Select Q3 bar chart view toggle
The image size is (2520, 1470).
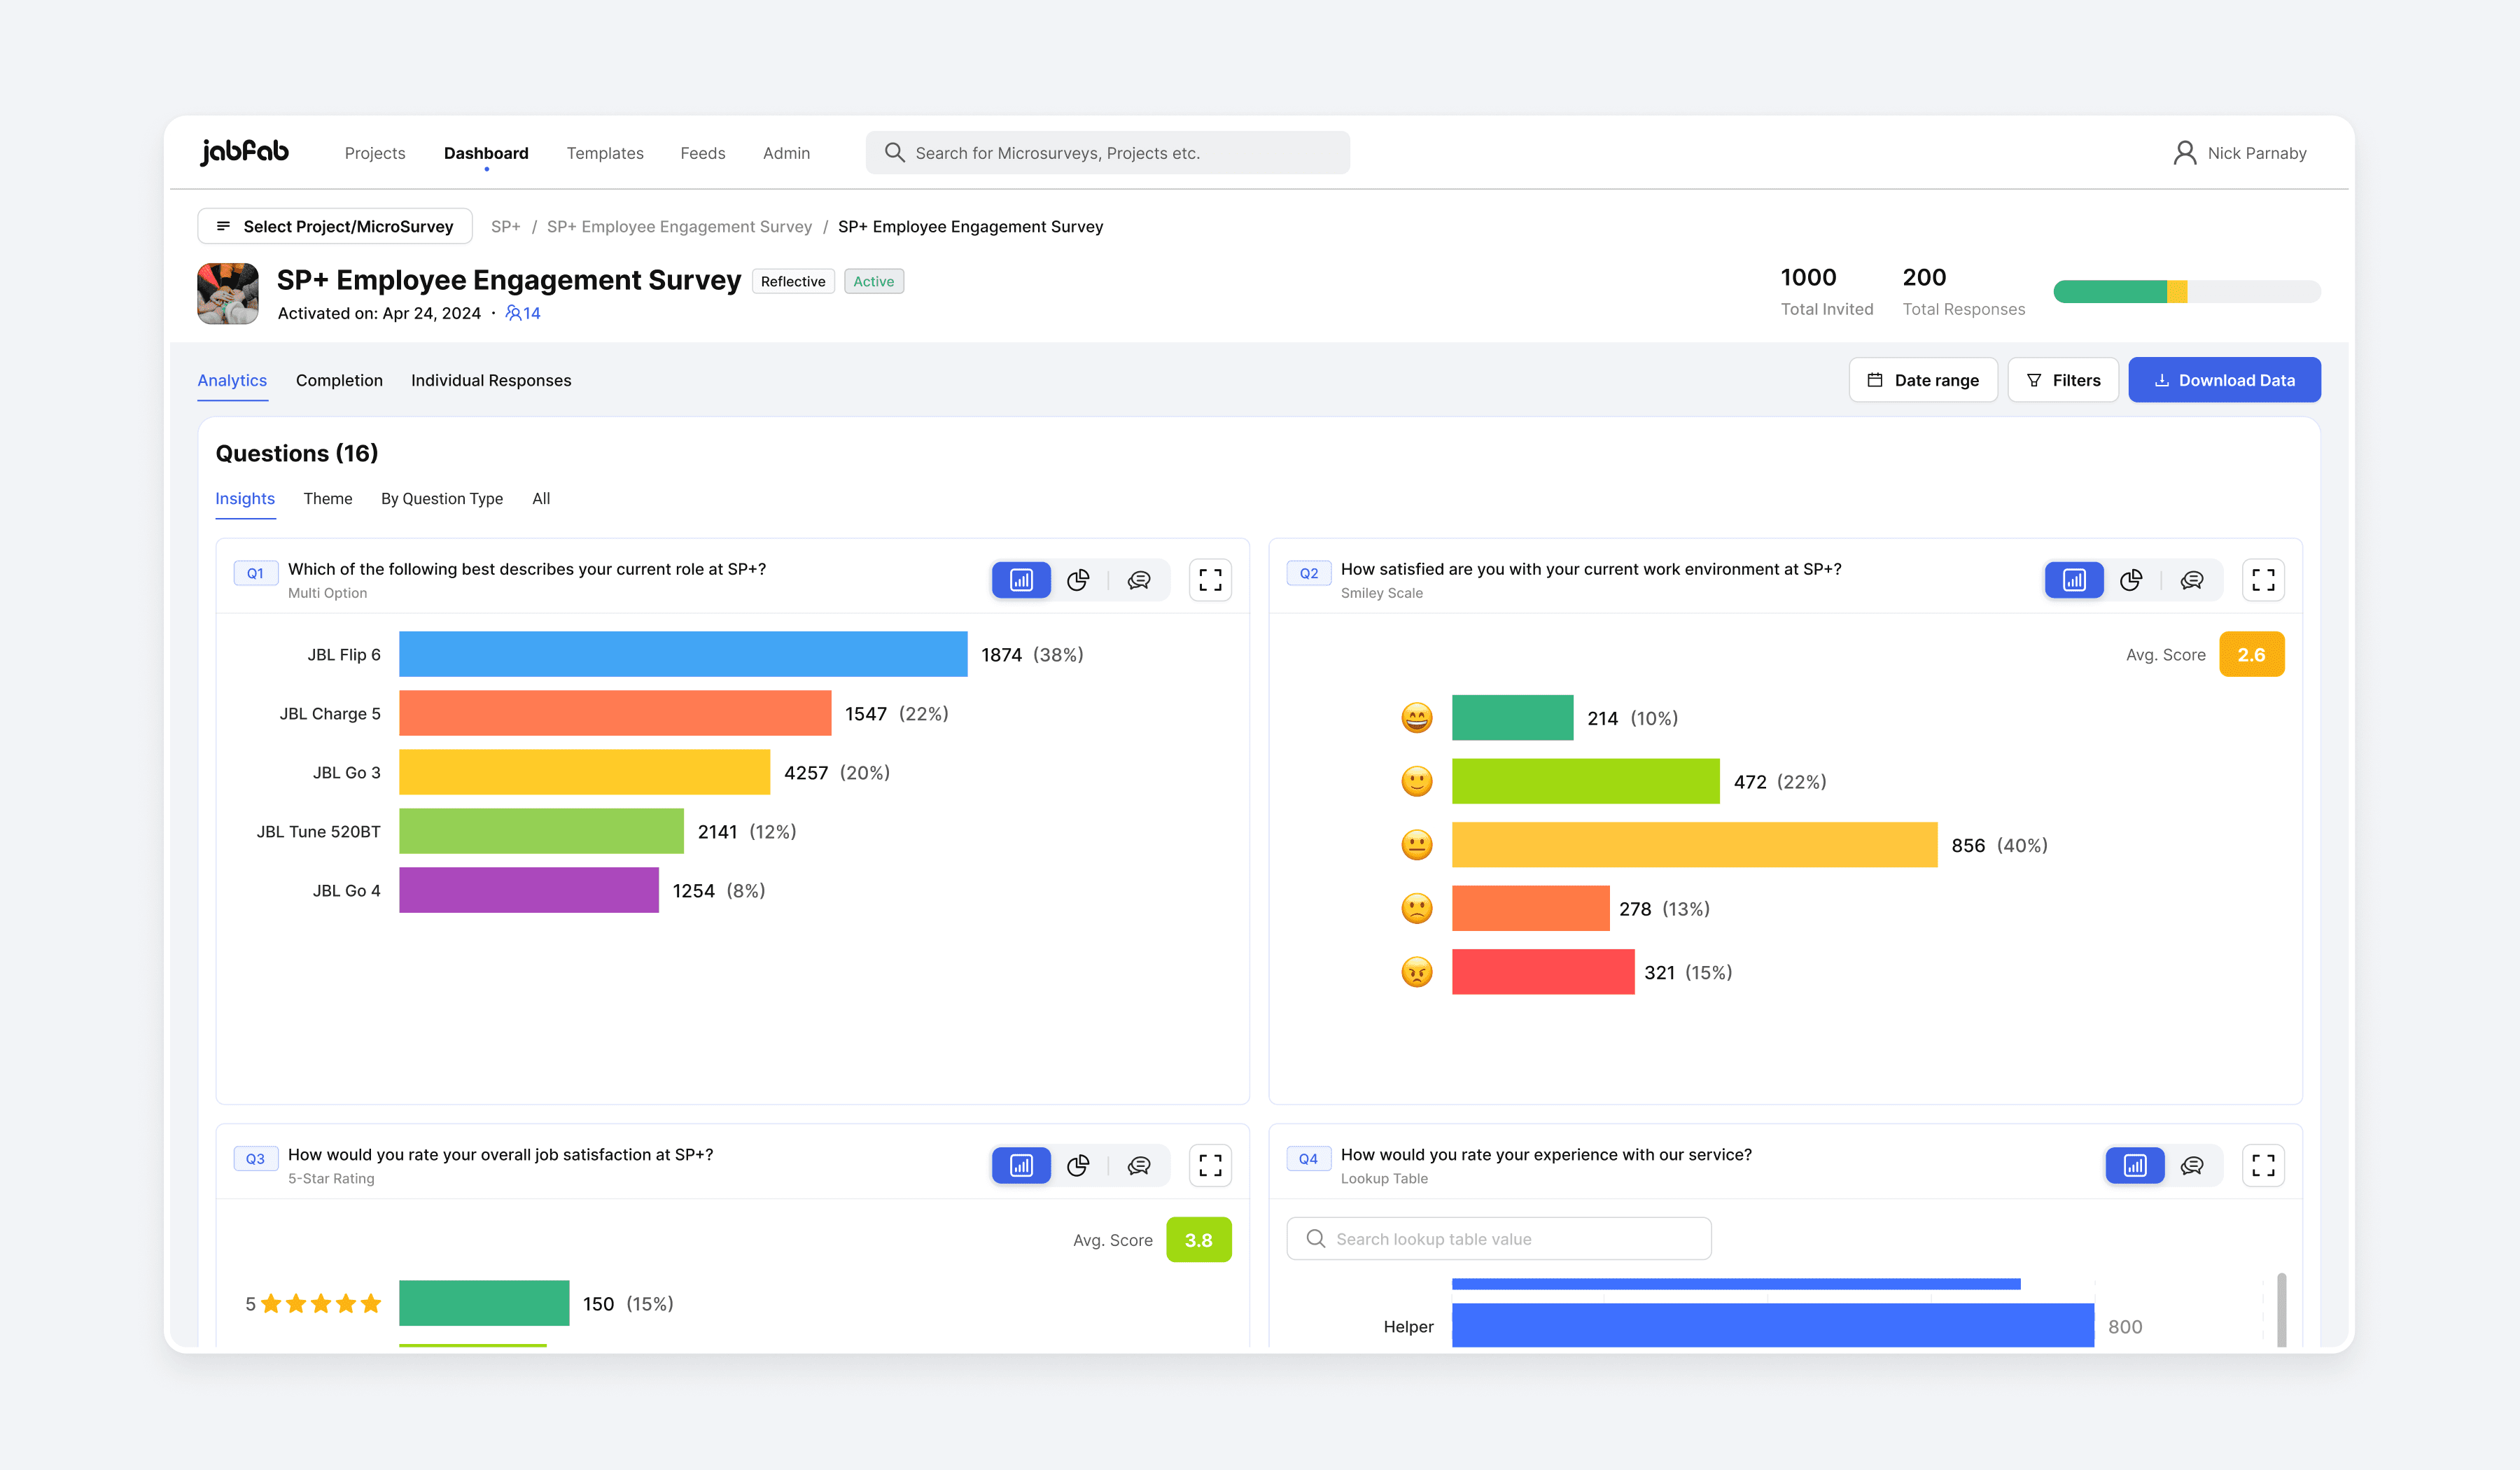[1021, 1165]
